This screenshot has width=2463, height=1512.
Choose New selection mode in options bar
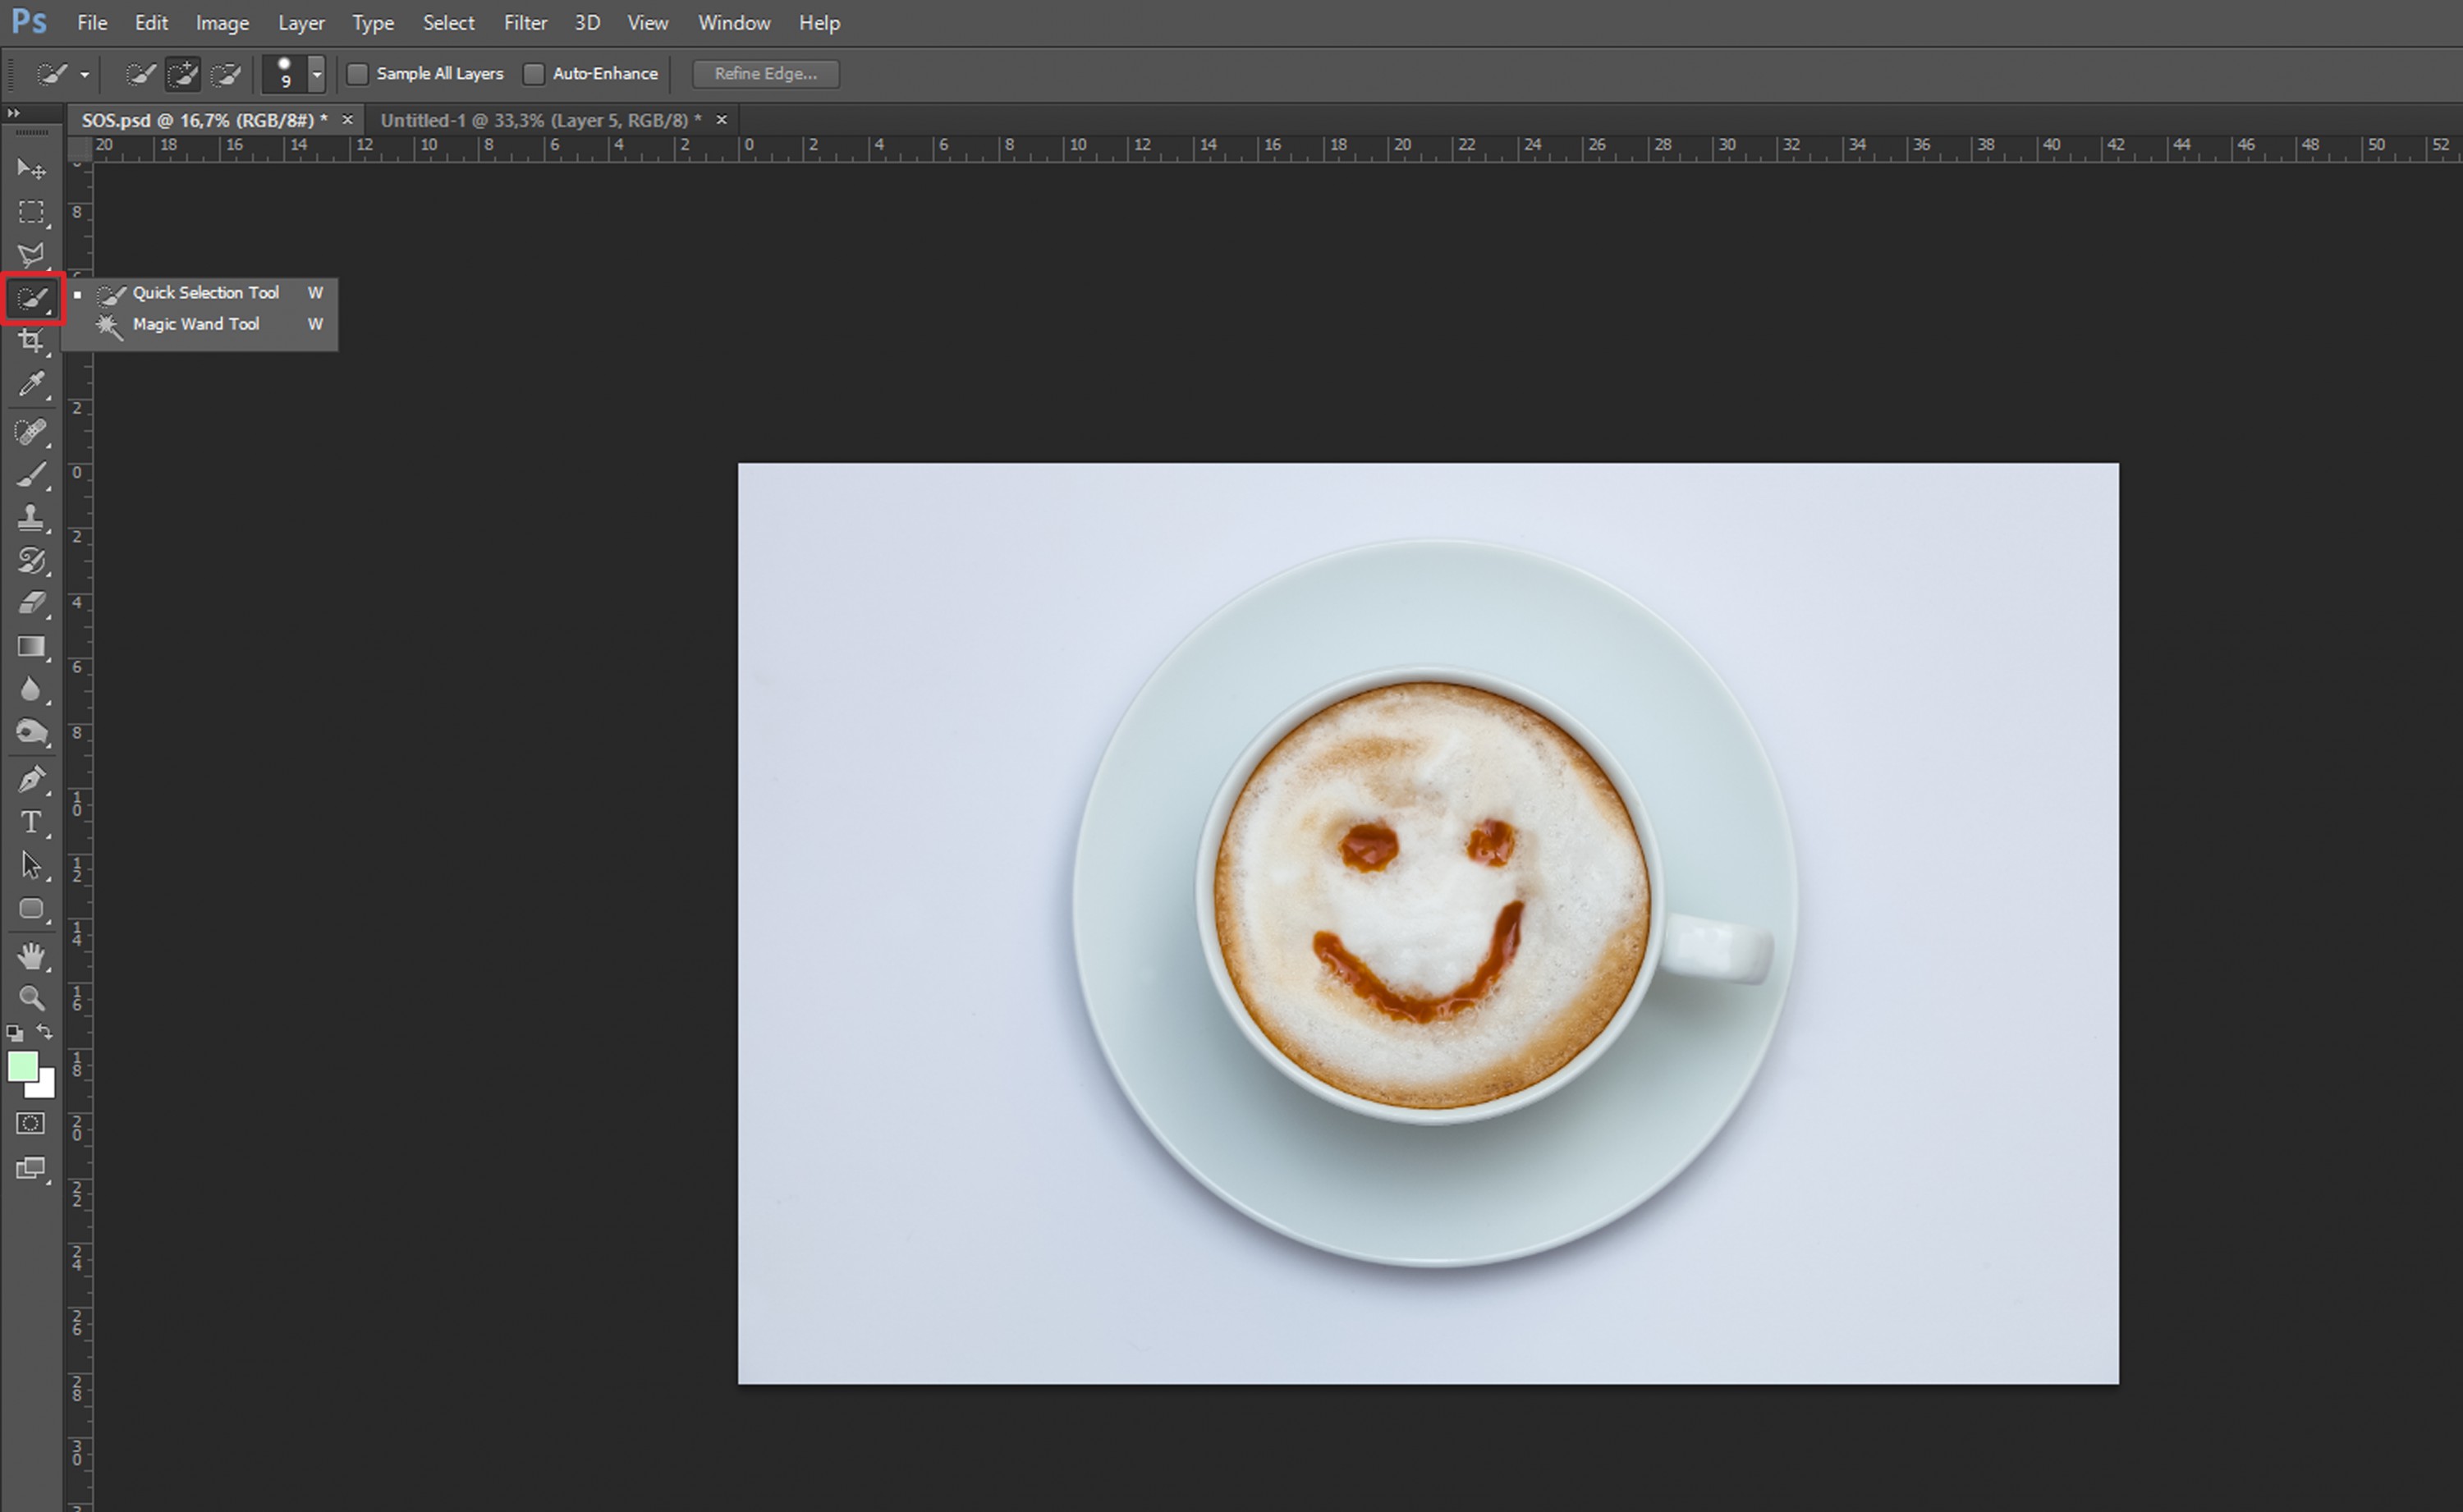(140, 74)
